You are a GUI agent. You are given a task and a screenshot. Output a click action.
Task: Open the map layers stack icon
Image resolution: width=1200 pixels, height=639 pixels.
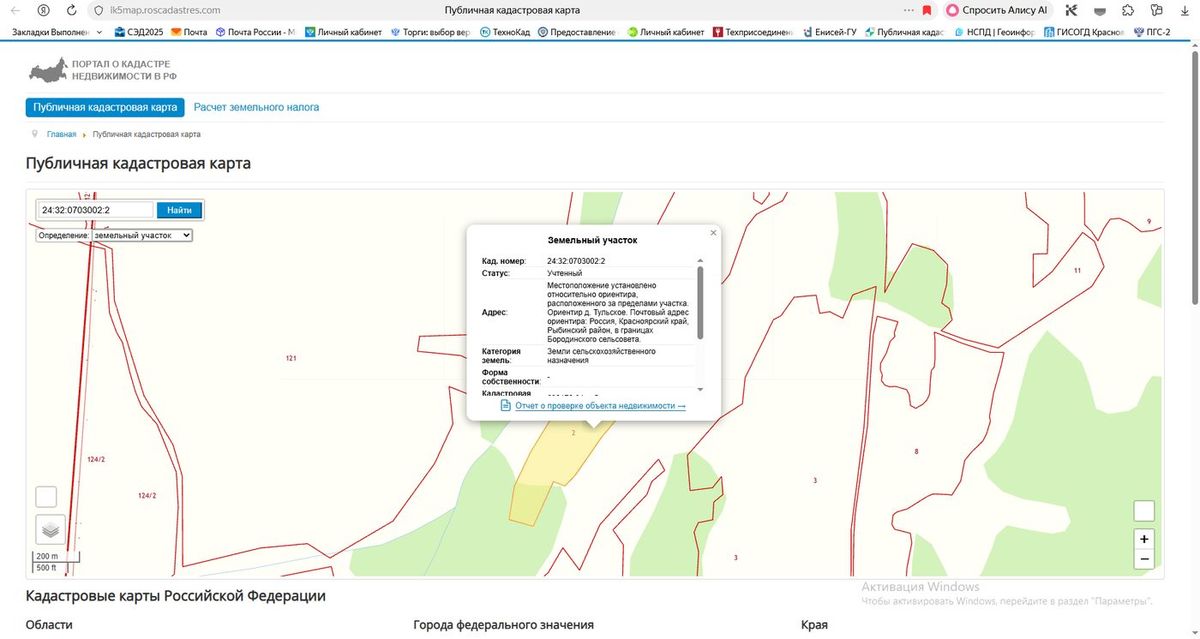50,529
